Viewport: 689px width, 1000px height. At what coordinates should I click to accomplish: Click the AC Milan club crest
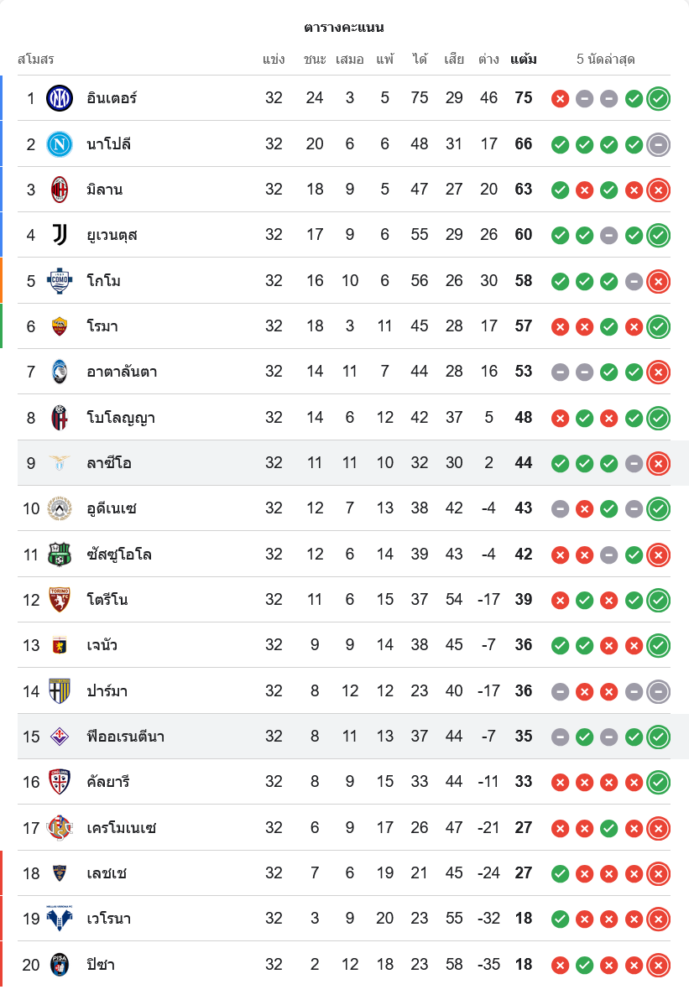click(60, 189)
